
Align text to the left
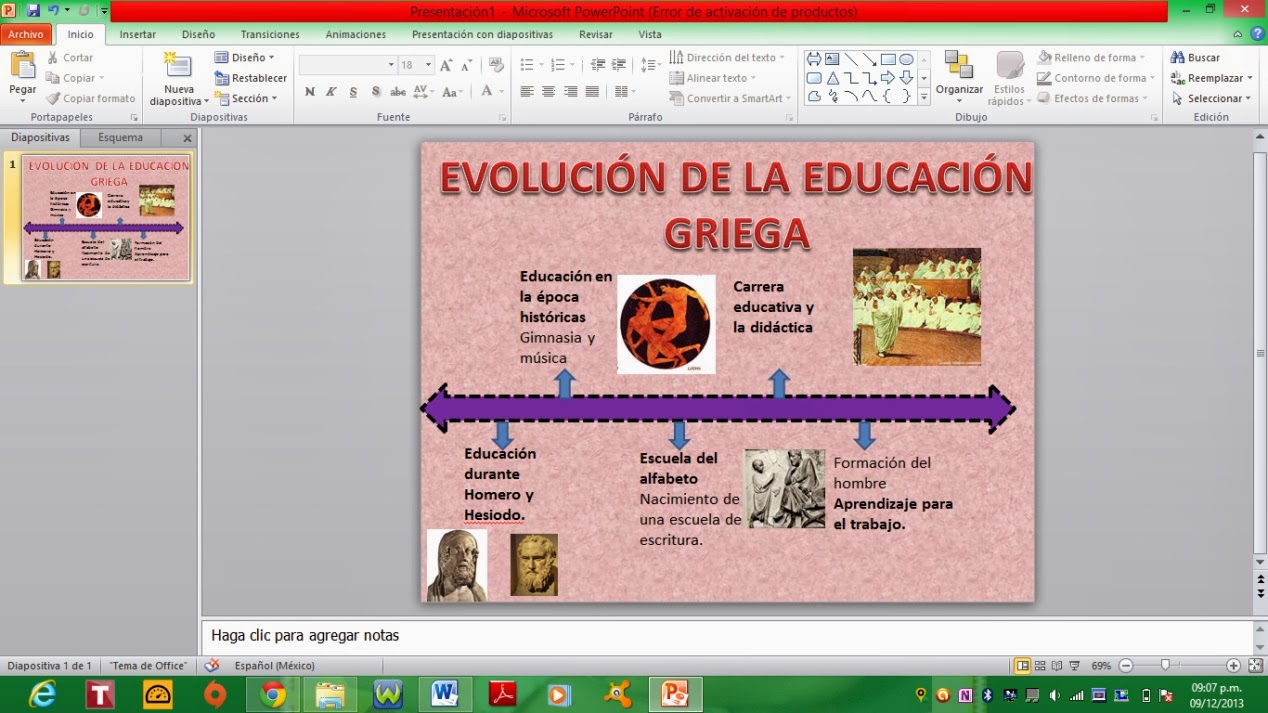527,91
